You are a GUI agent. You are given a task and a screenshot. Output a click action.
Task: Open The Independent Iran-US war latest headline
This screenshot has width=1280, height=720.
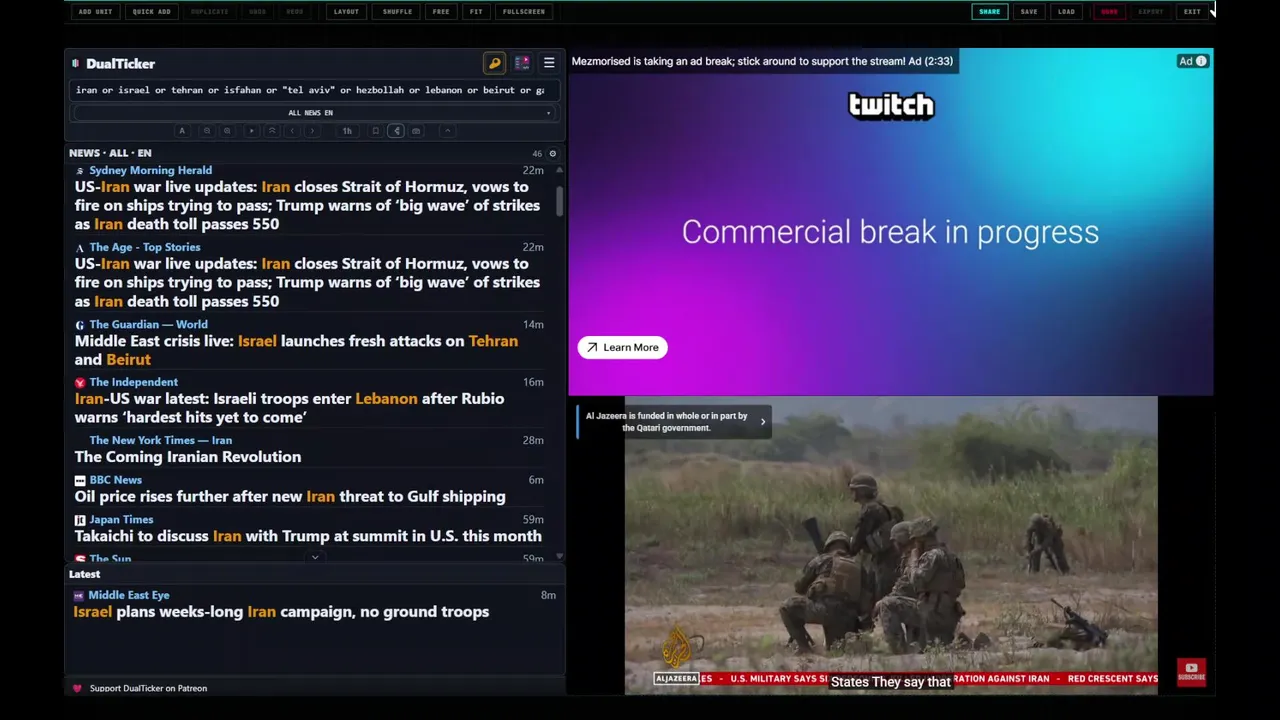point(289,408)
